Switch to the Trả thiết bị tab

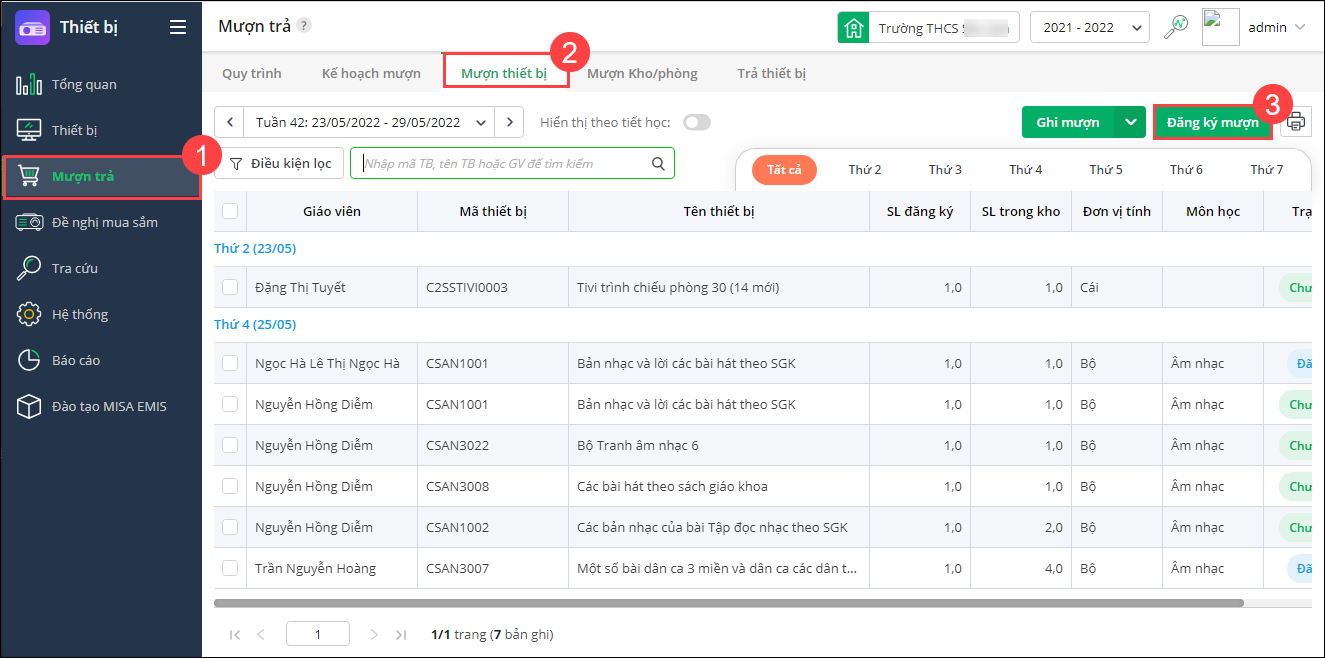(771, 73)
